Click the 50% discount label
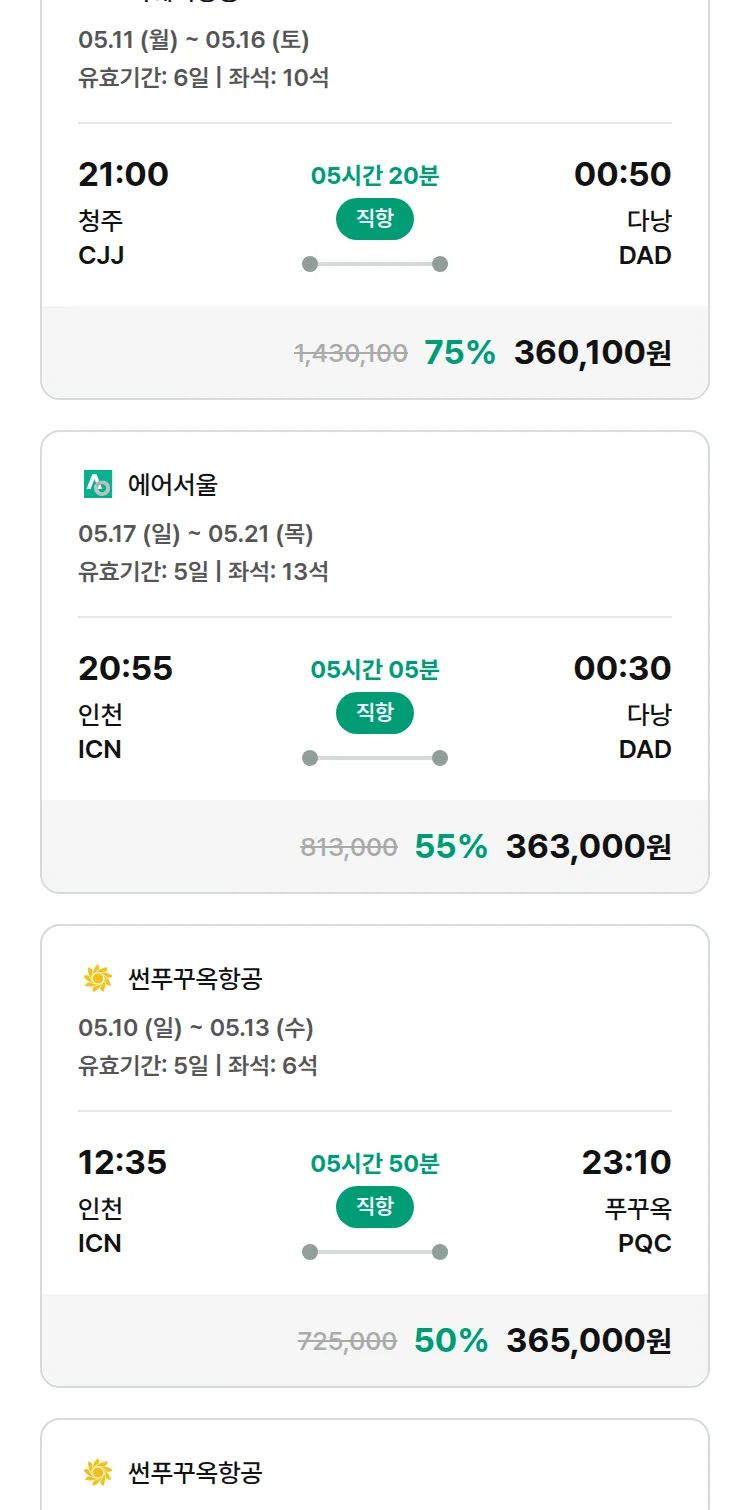This screenshot has height=1510, width=750. (x=451, y=1340)
